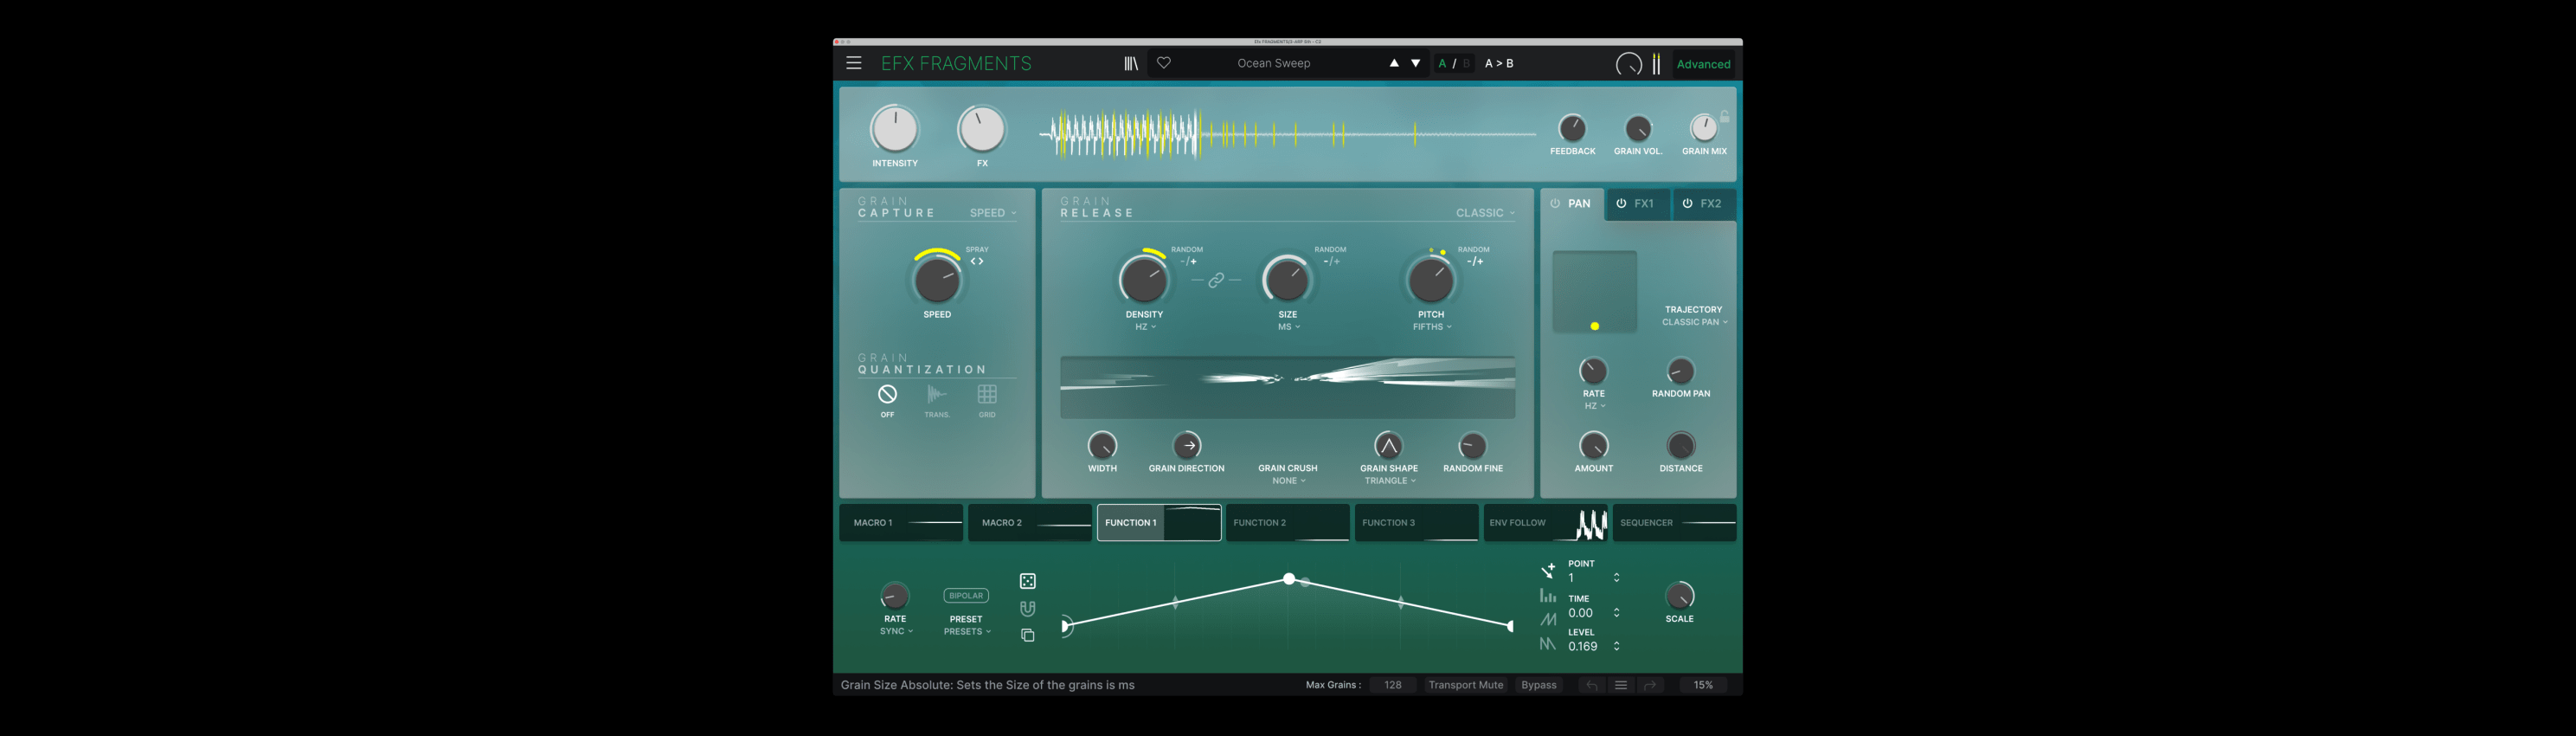Toggle Transport Mute
The width and height of the screenshot is (2576, 736).
pos(1466,685)
